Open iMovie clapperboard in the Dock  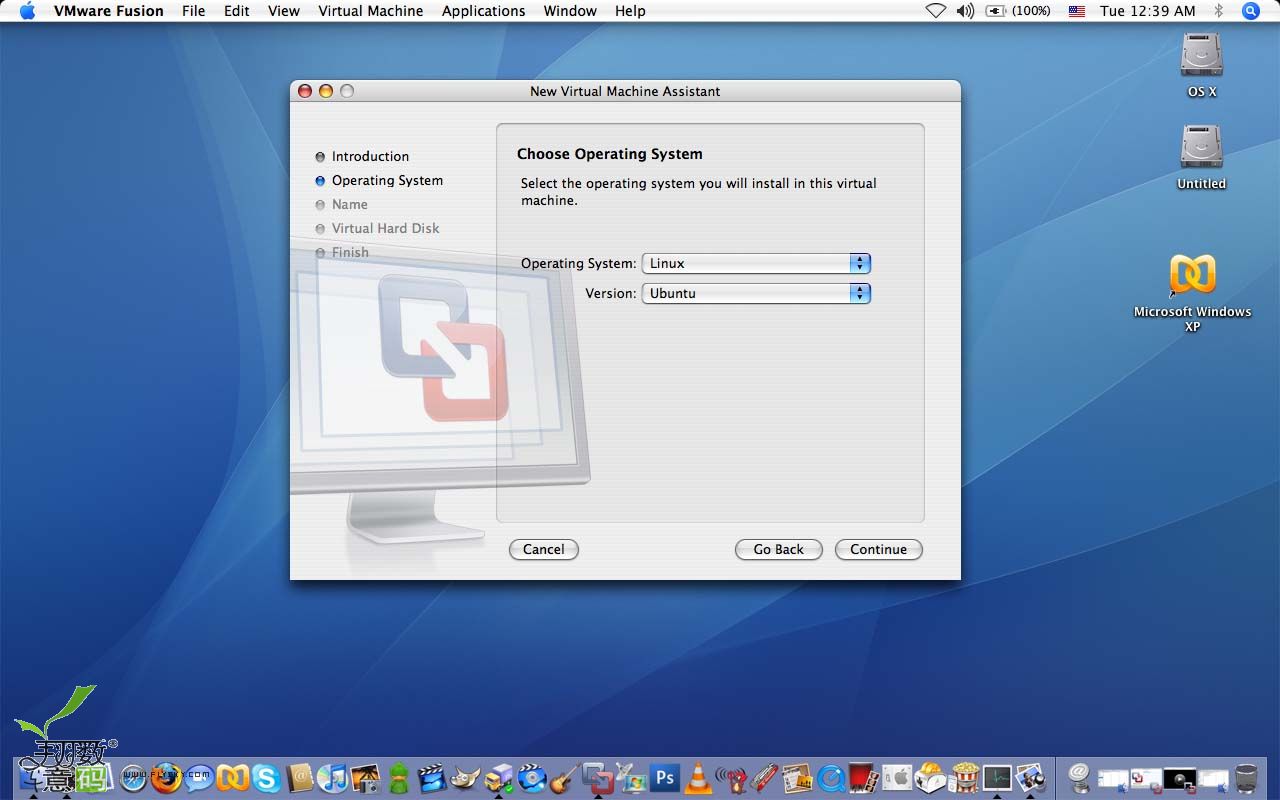[x=431, y=778]
